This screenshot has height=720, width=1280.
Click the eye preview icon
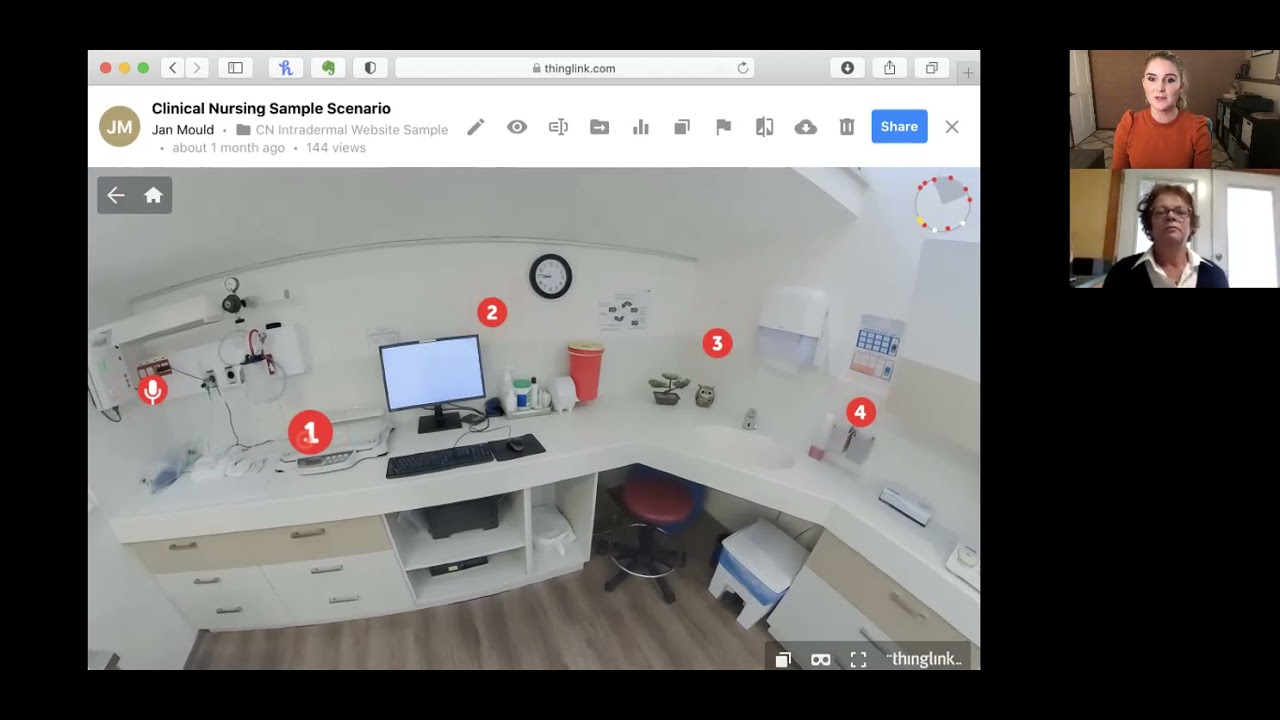pyautogui.click(x=517, y=127)
